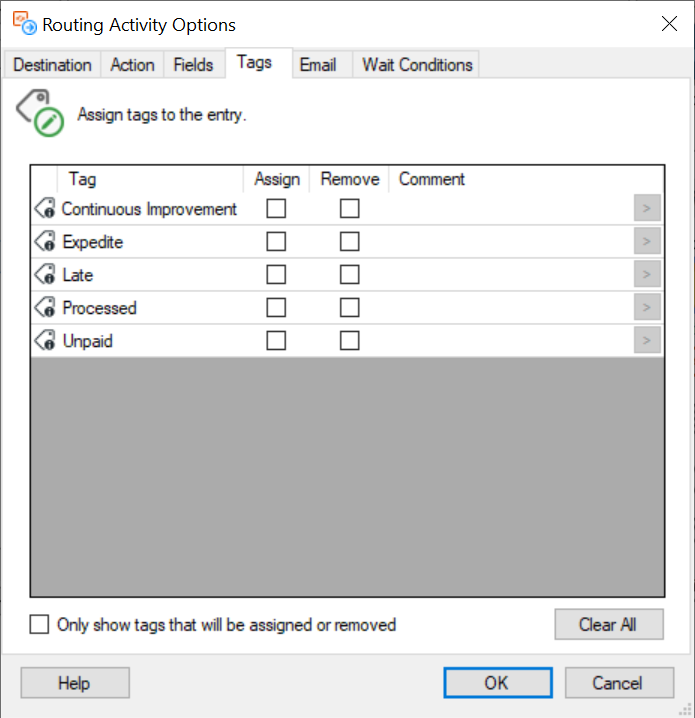Switch to the Destination tab
This screenshot has width=695, height=718.
click(53, 65)
